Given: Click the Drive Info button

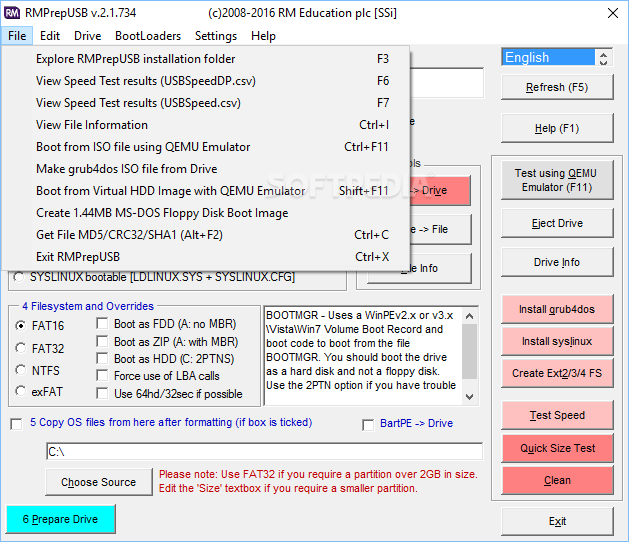Looking at the screenshot, I should pos(557,262).
